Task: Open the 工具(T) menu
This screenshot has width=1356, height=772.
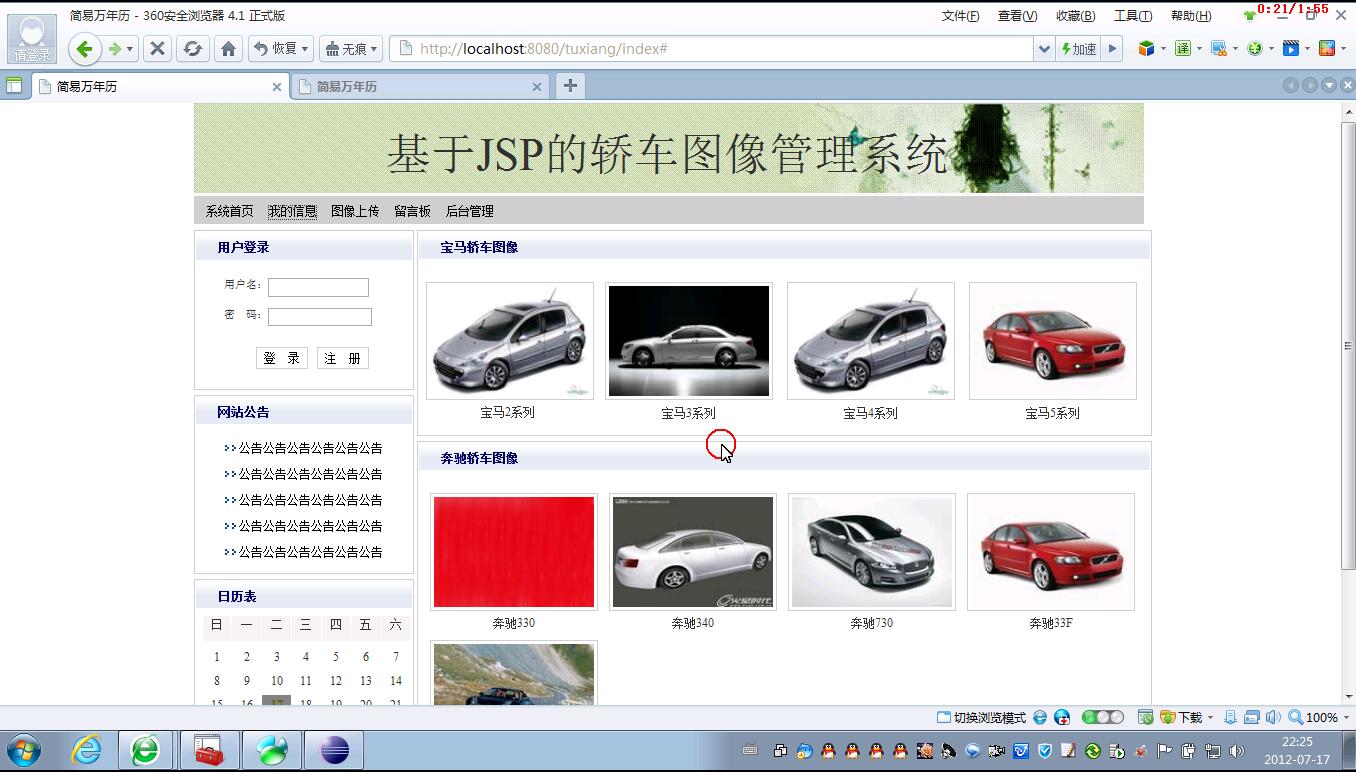Action: point(1133,16)
